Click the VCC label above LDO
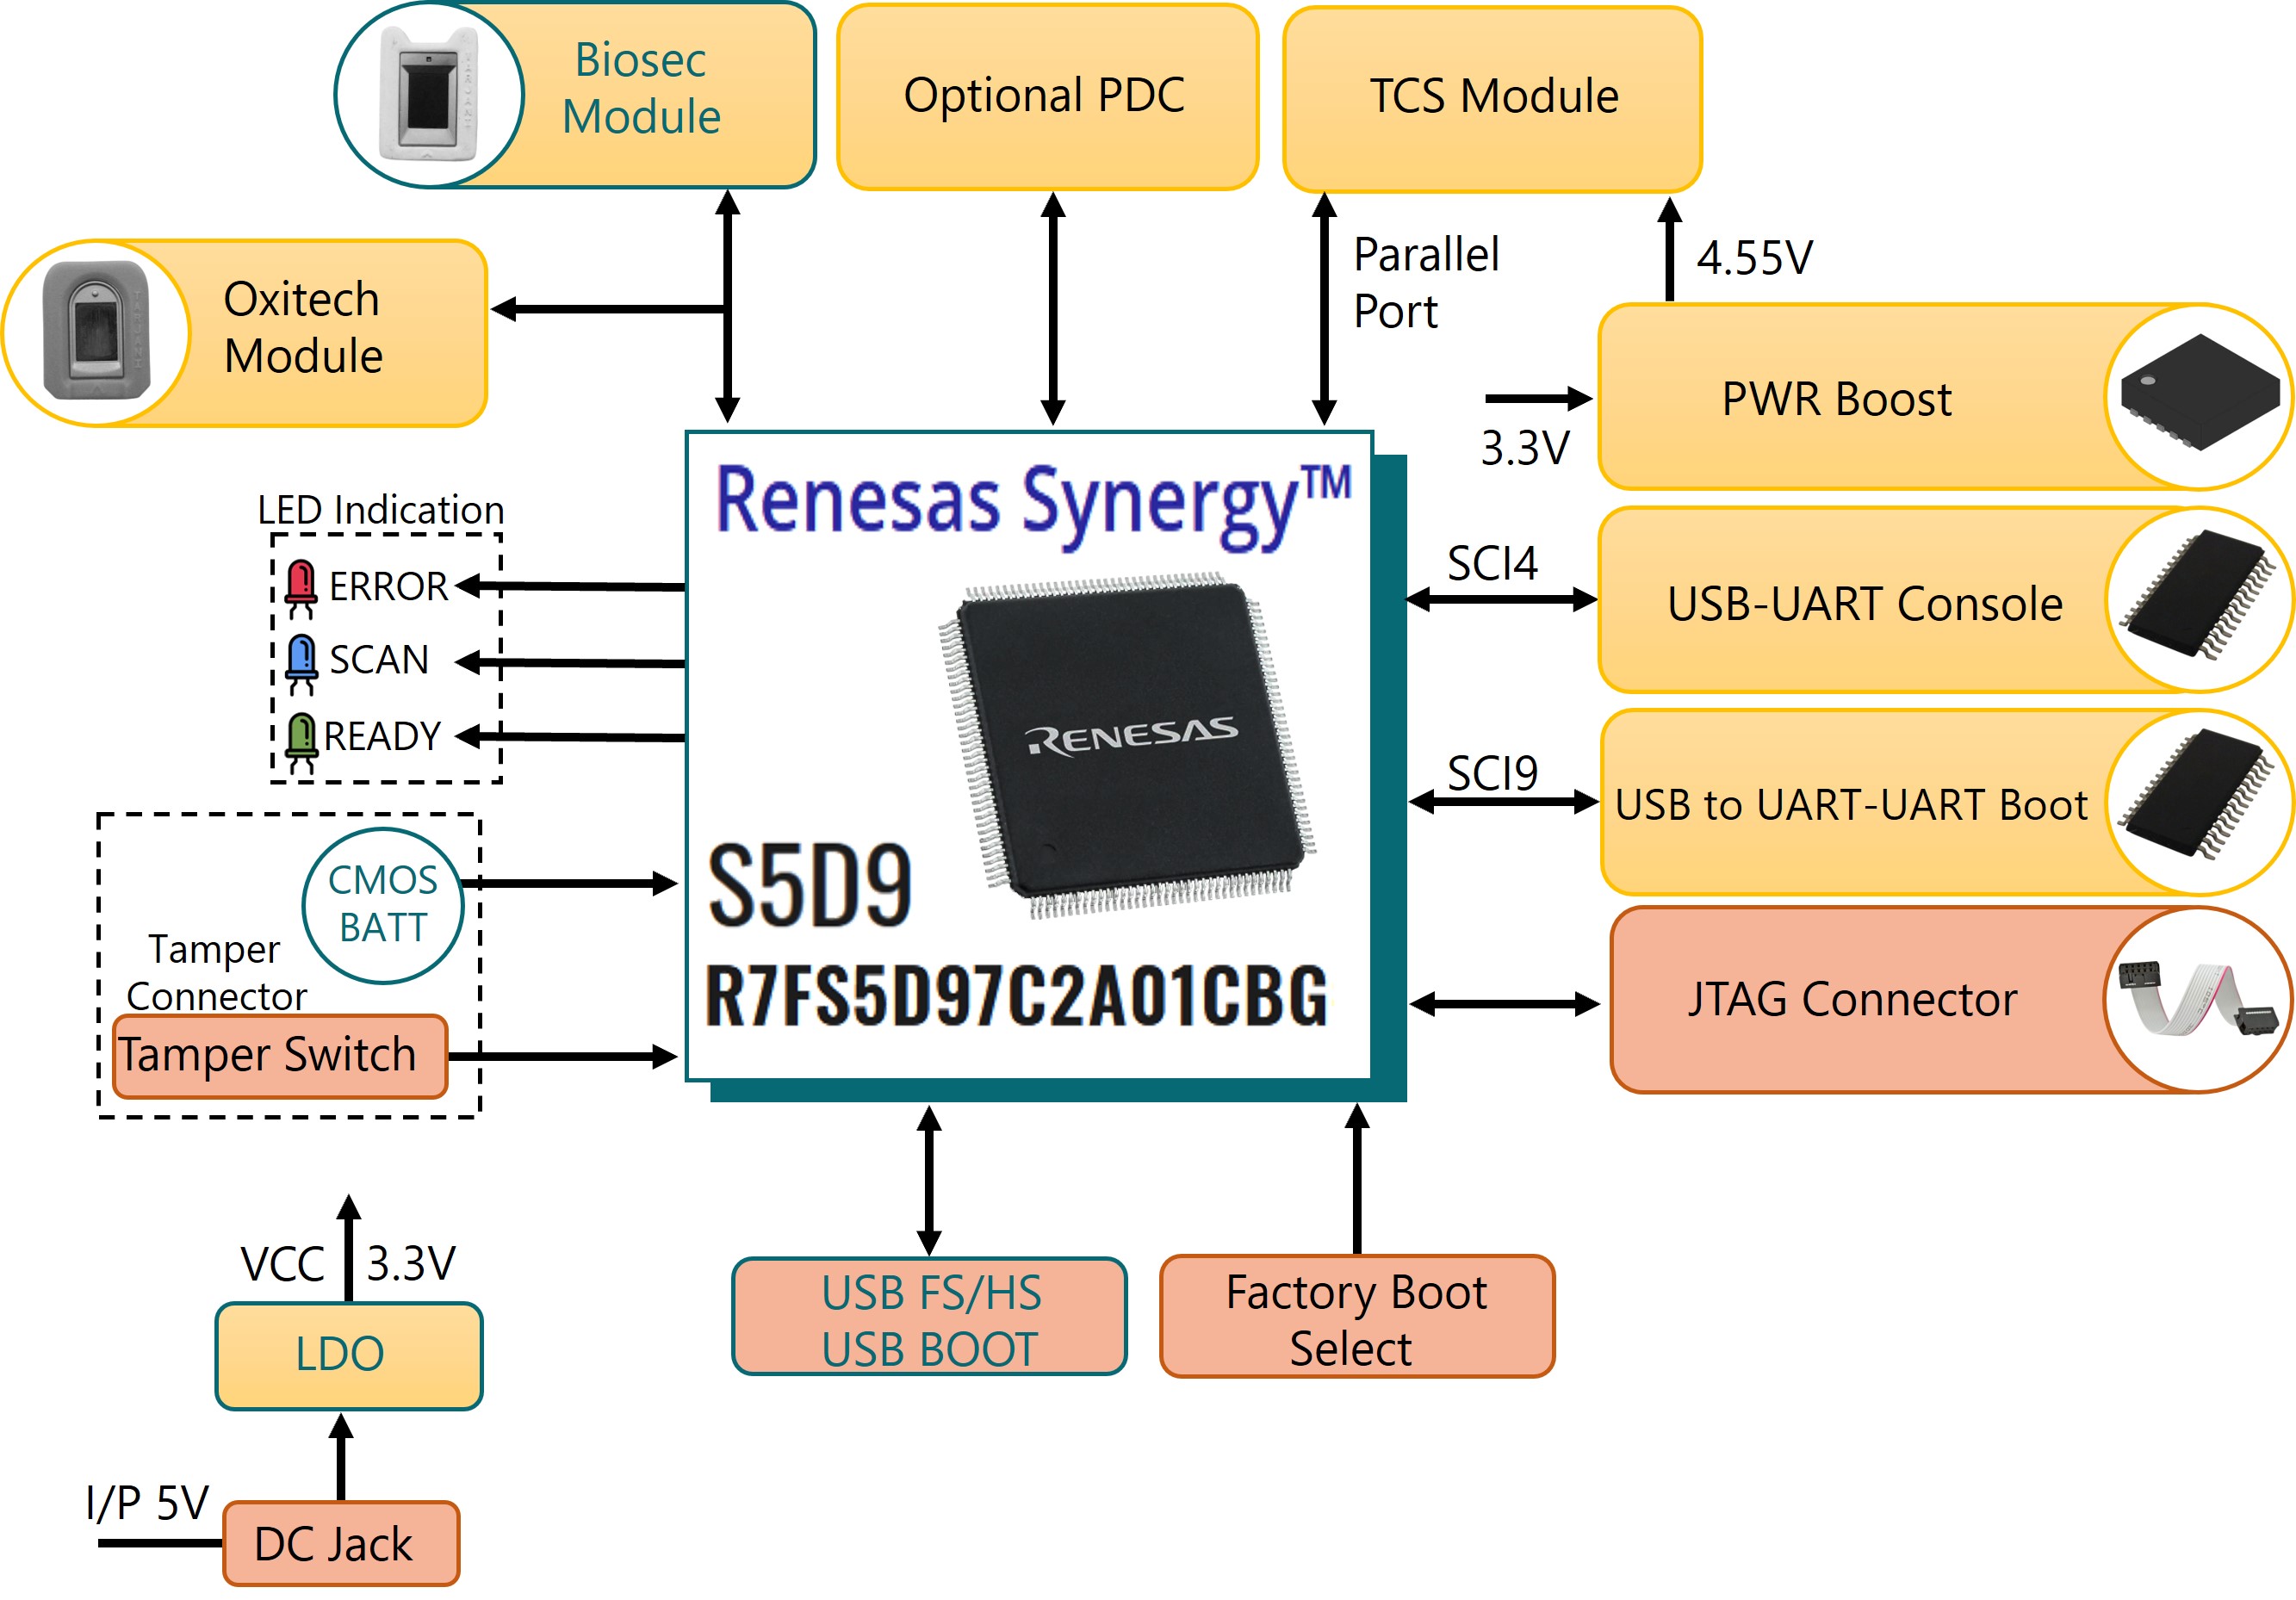 pos(282,1264)
